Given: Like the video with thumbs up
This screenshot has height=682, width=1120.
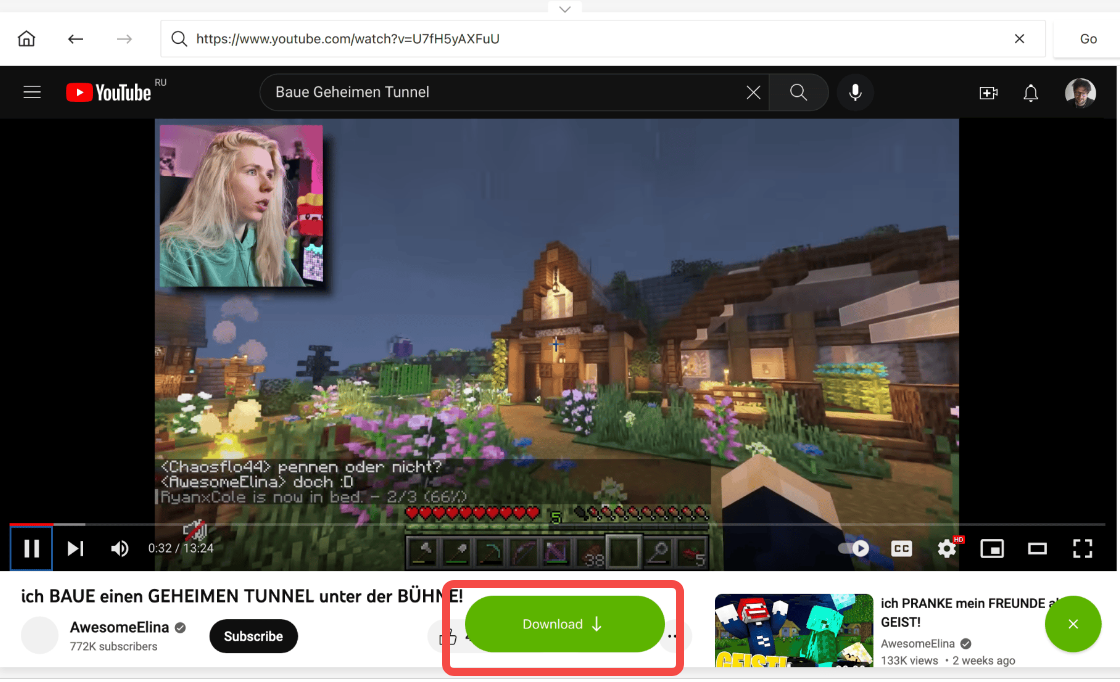Looking at the screenshot, I should (x=448, y=636).
